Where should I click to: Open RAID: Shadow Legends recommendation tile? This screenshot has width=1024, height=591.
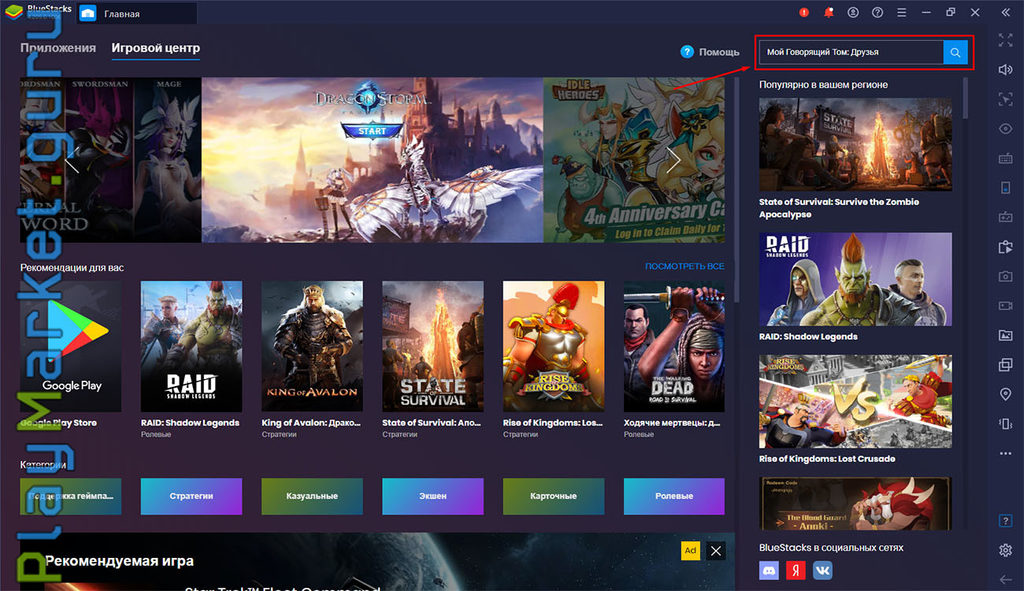[x=191, y=346]
